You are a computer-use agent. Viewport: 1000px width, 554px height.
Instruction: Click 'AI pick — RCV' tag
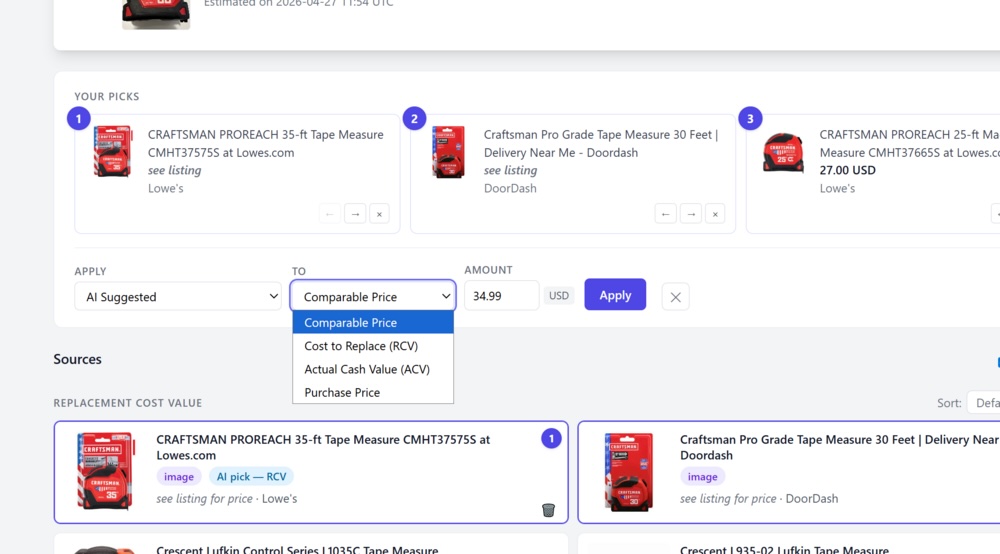point(251,477)
